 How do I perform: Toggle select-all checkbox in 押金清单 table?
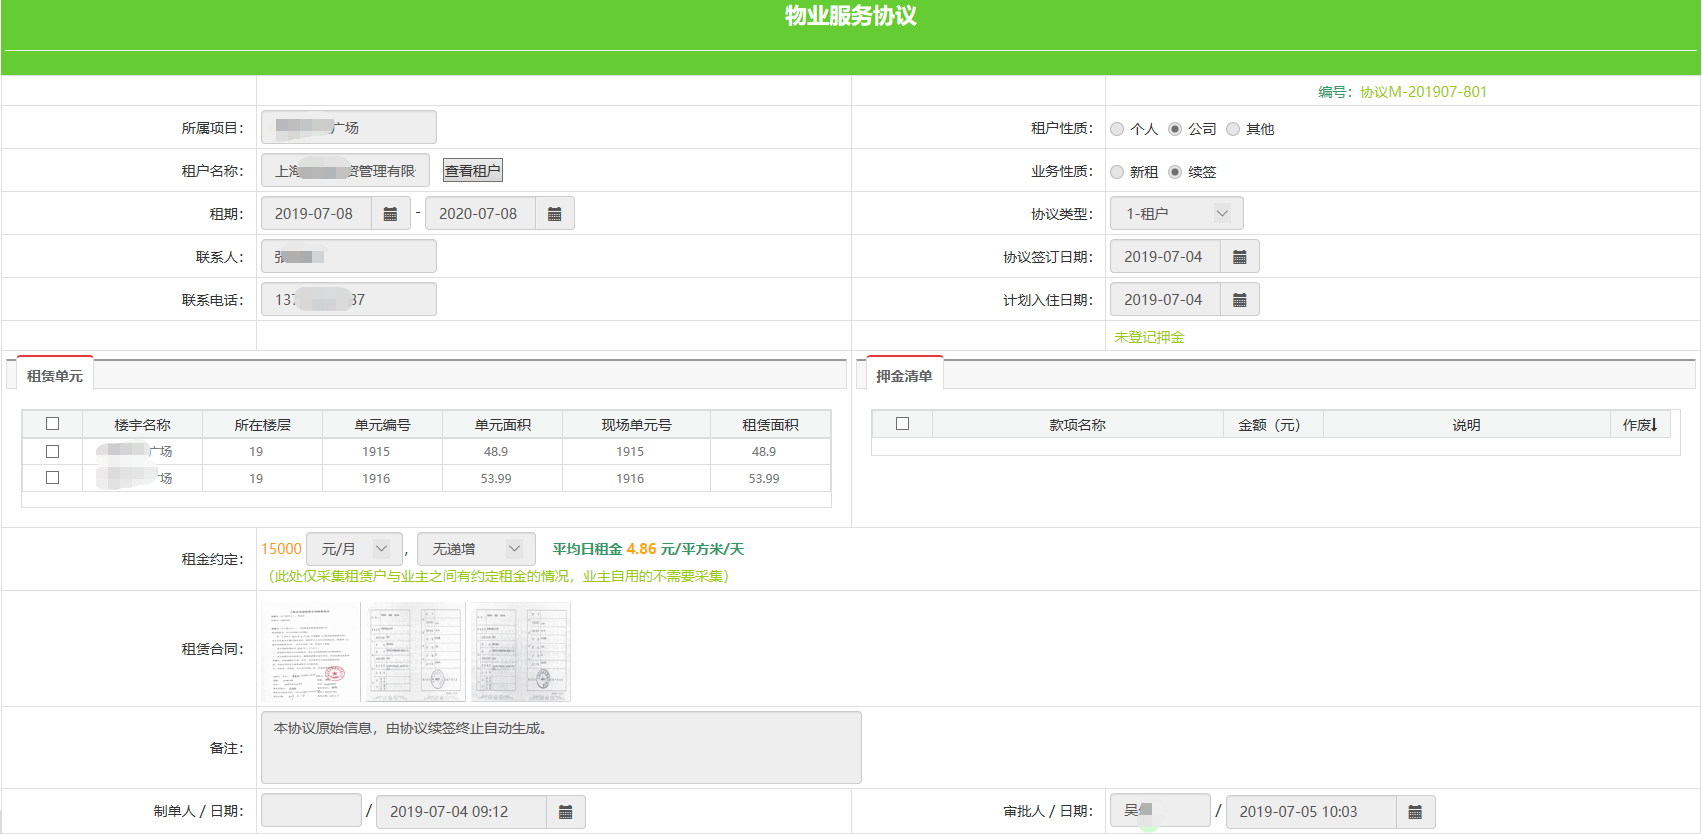pyautogui.click(x=902, y=424)
